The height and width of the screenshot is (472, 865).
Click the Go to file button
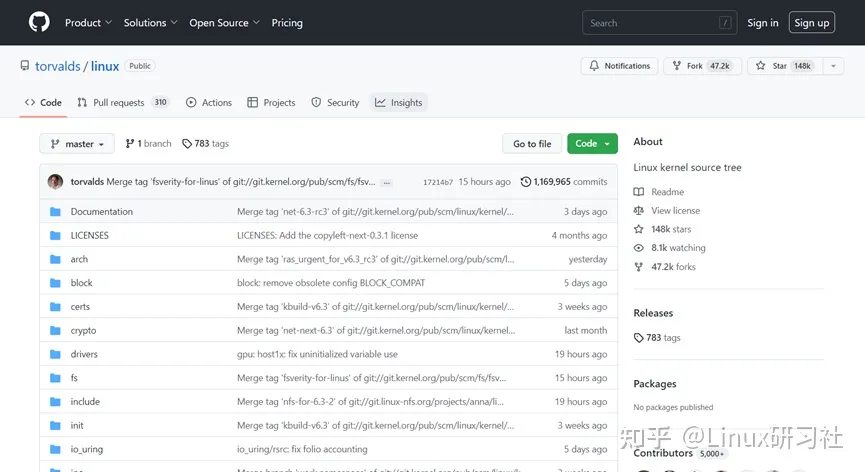[532, 144]
